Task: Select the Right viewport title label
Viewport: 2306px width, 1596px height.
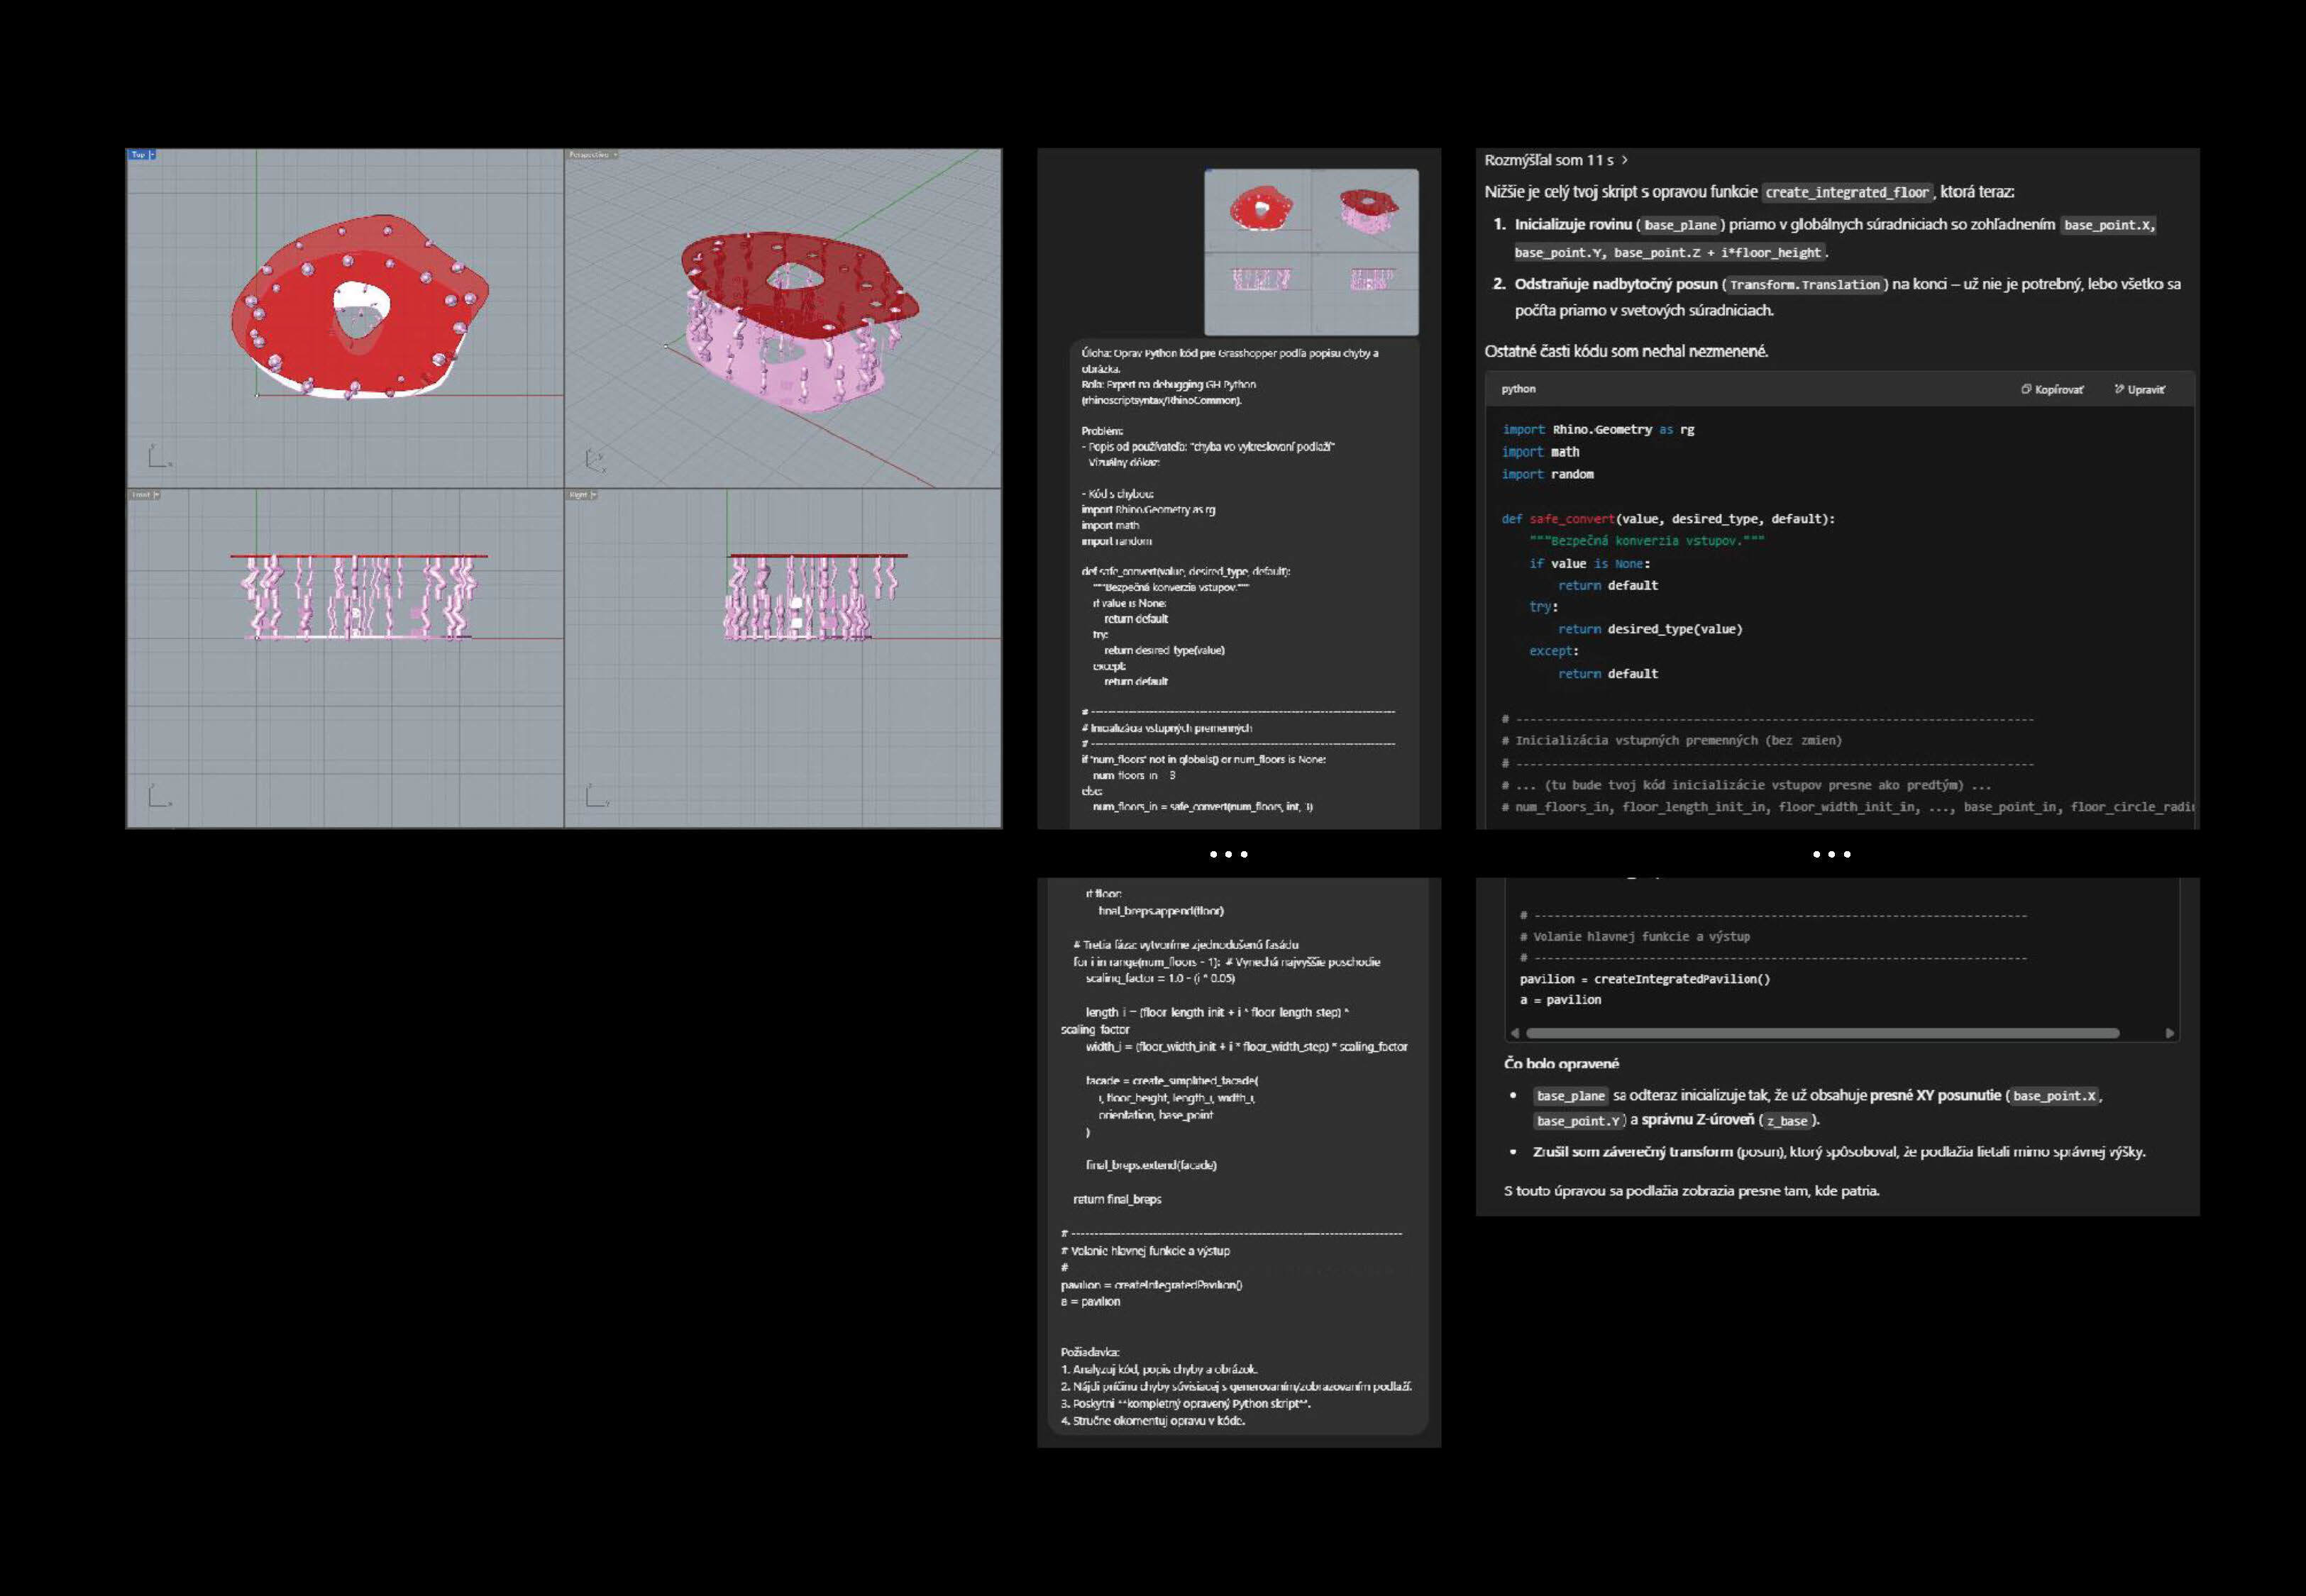Action: click(x=578, y=495)
